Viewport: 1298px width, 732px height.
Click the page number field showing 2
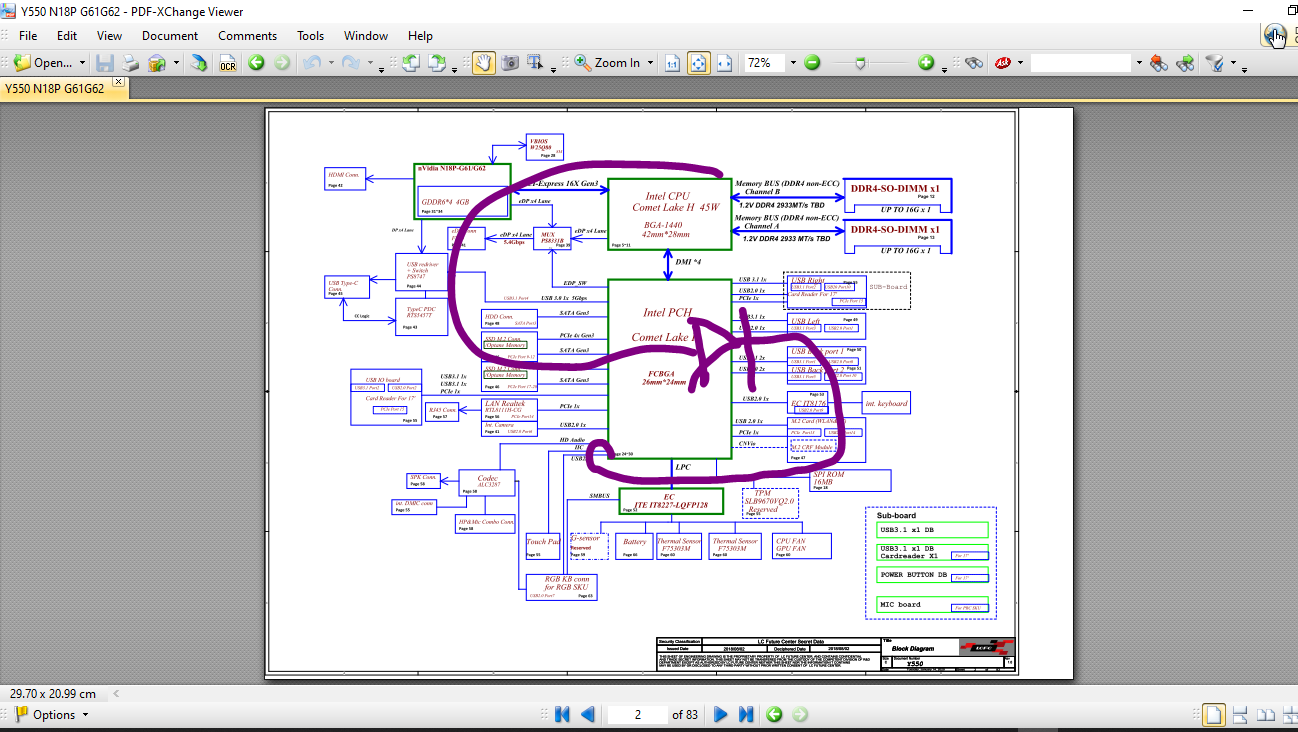[637, 714]
